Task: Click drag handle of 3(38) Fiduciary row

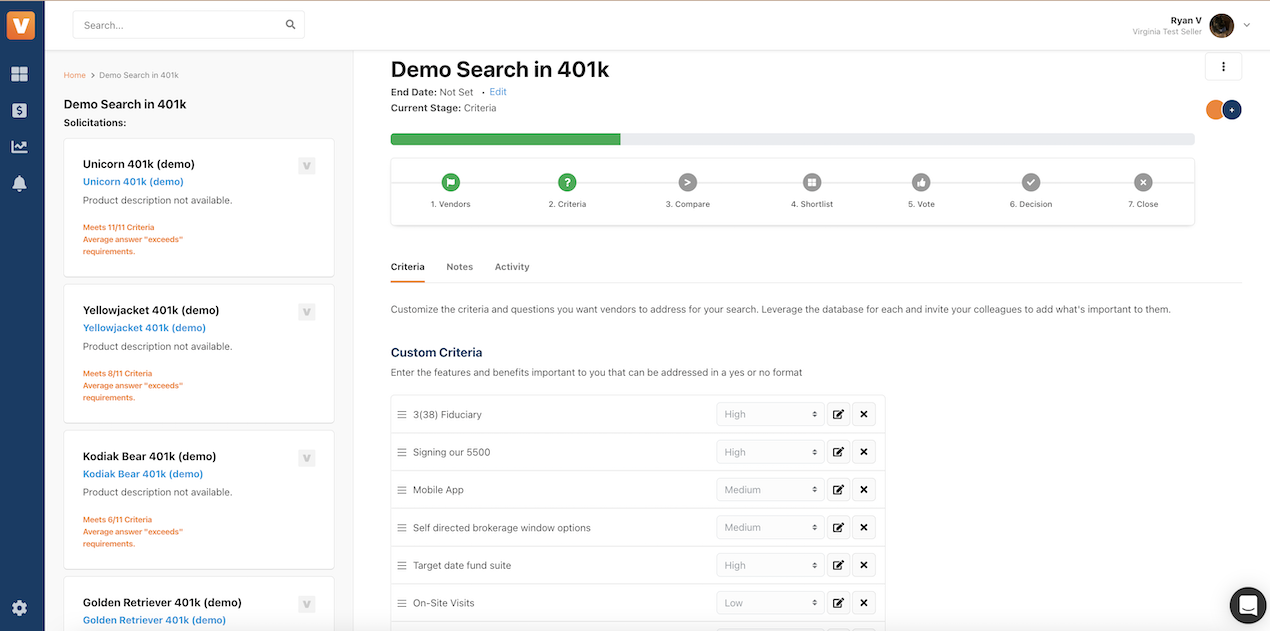Action: pyautogui.click(x=402, y=414)
